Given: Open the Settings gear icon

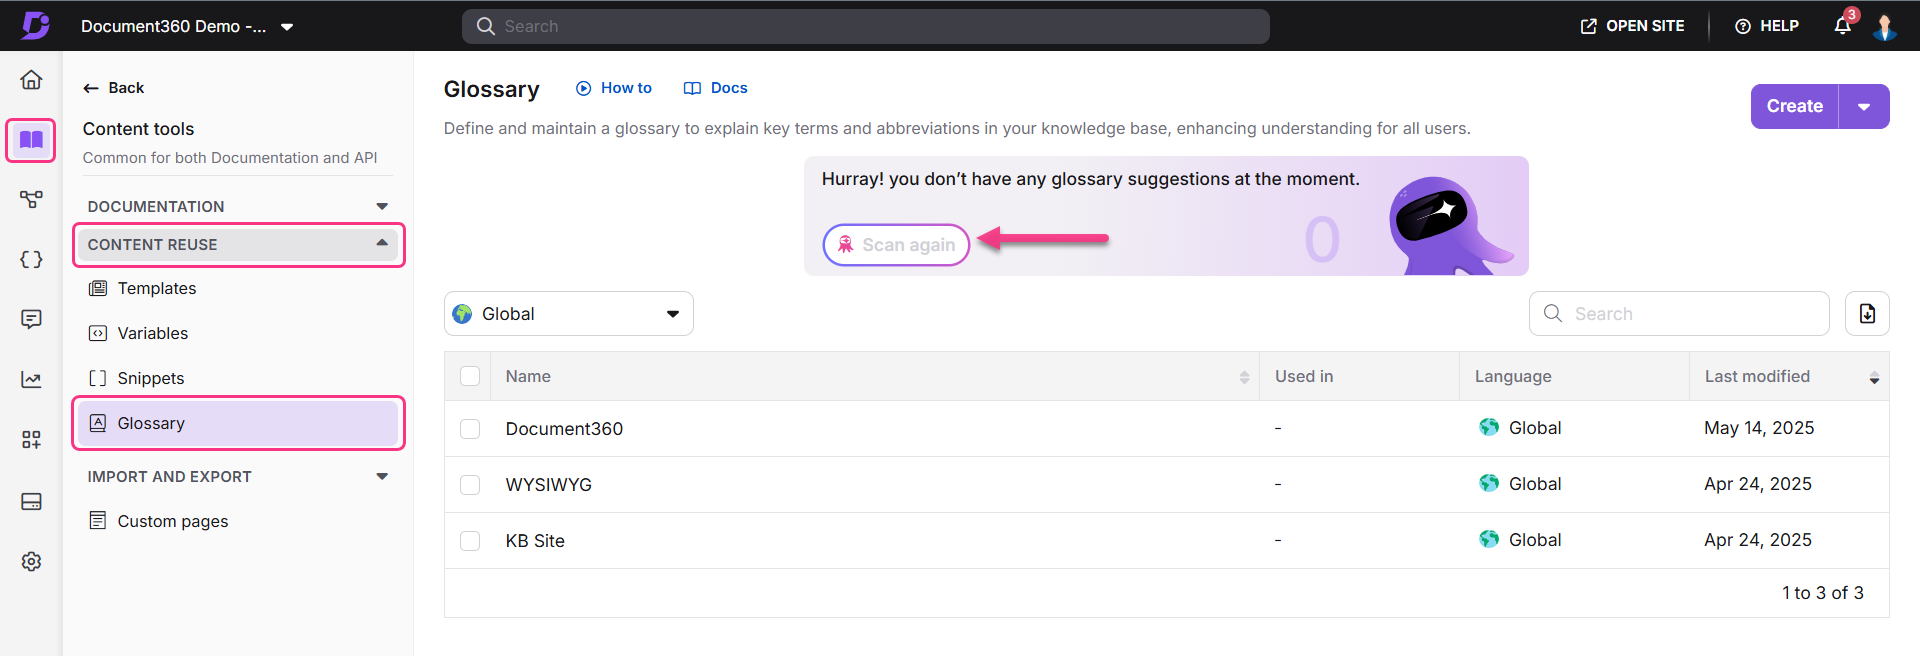Looking at the screenshot, I should point(31,562).
